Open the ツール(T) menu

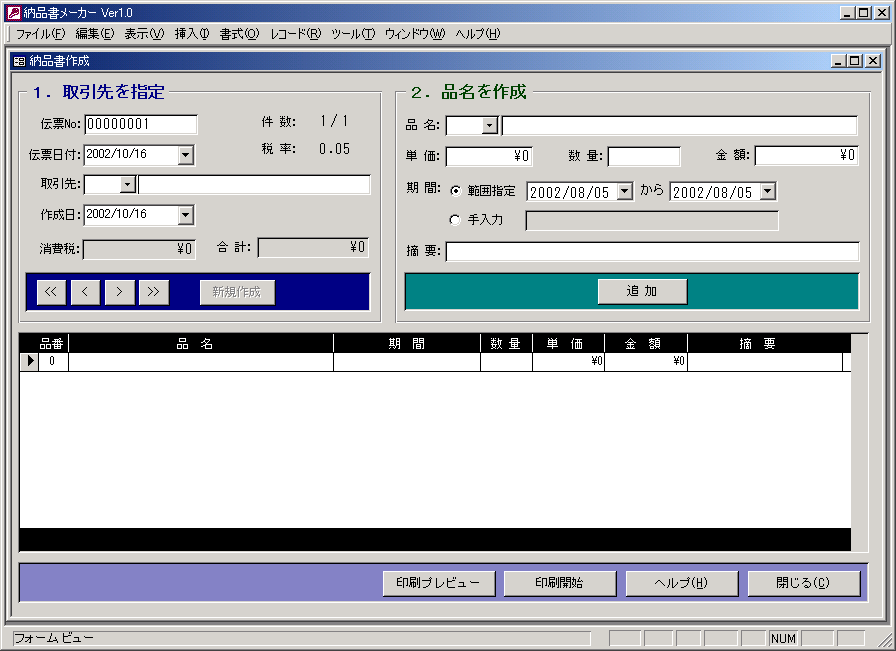pyautogui.click(x=353, y=34)
